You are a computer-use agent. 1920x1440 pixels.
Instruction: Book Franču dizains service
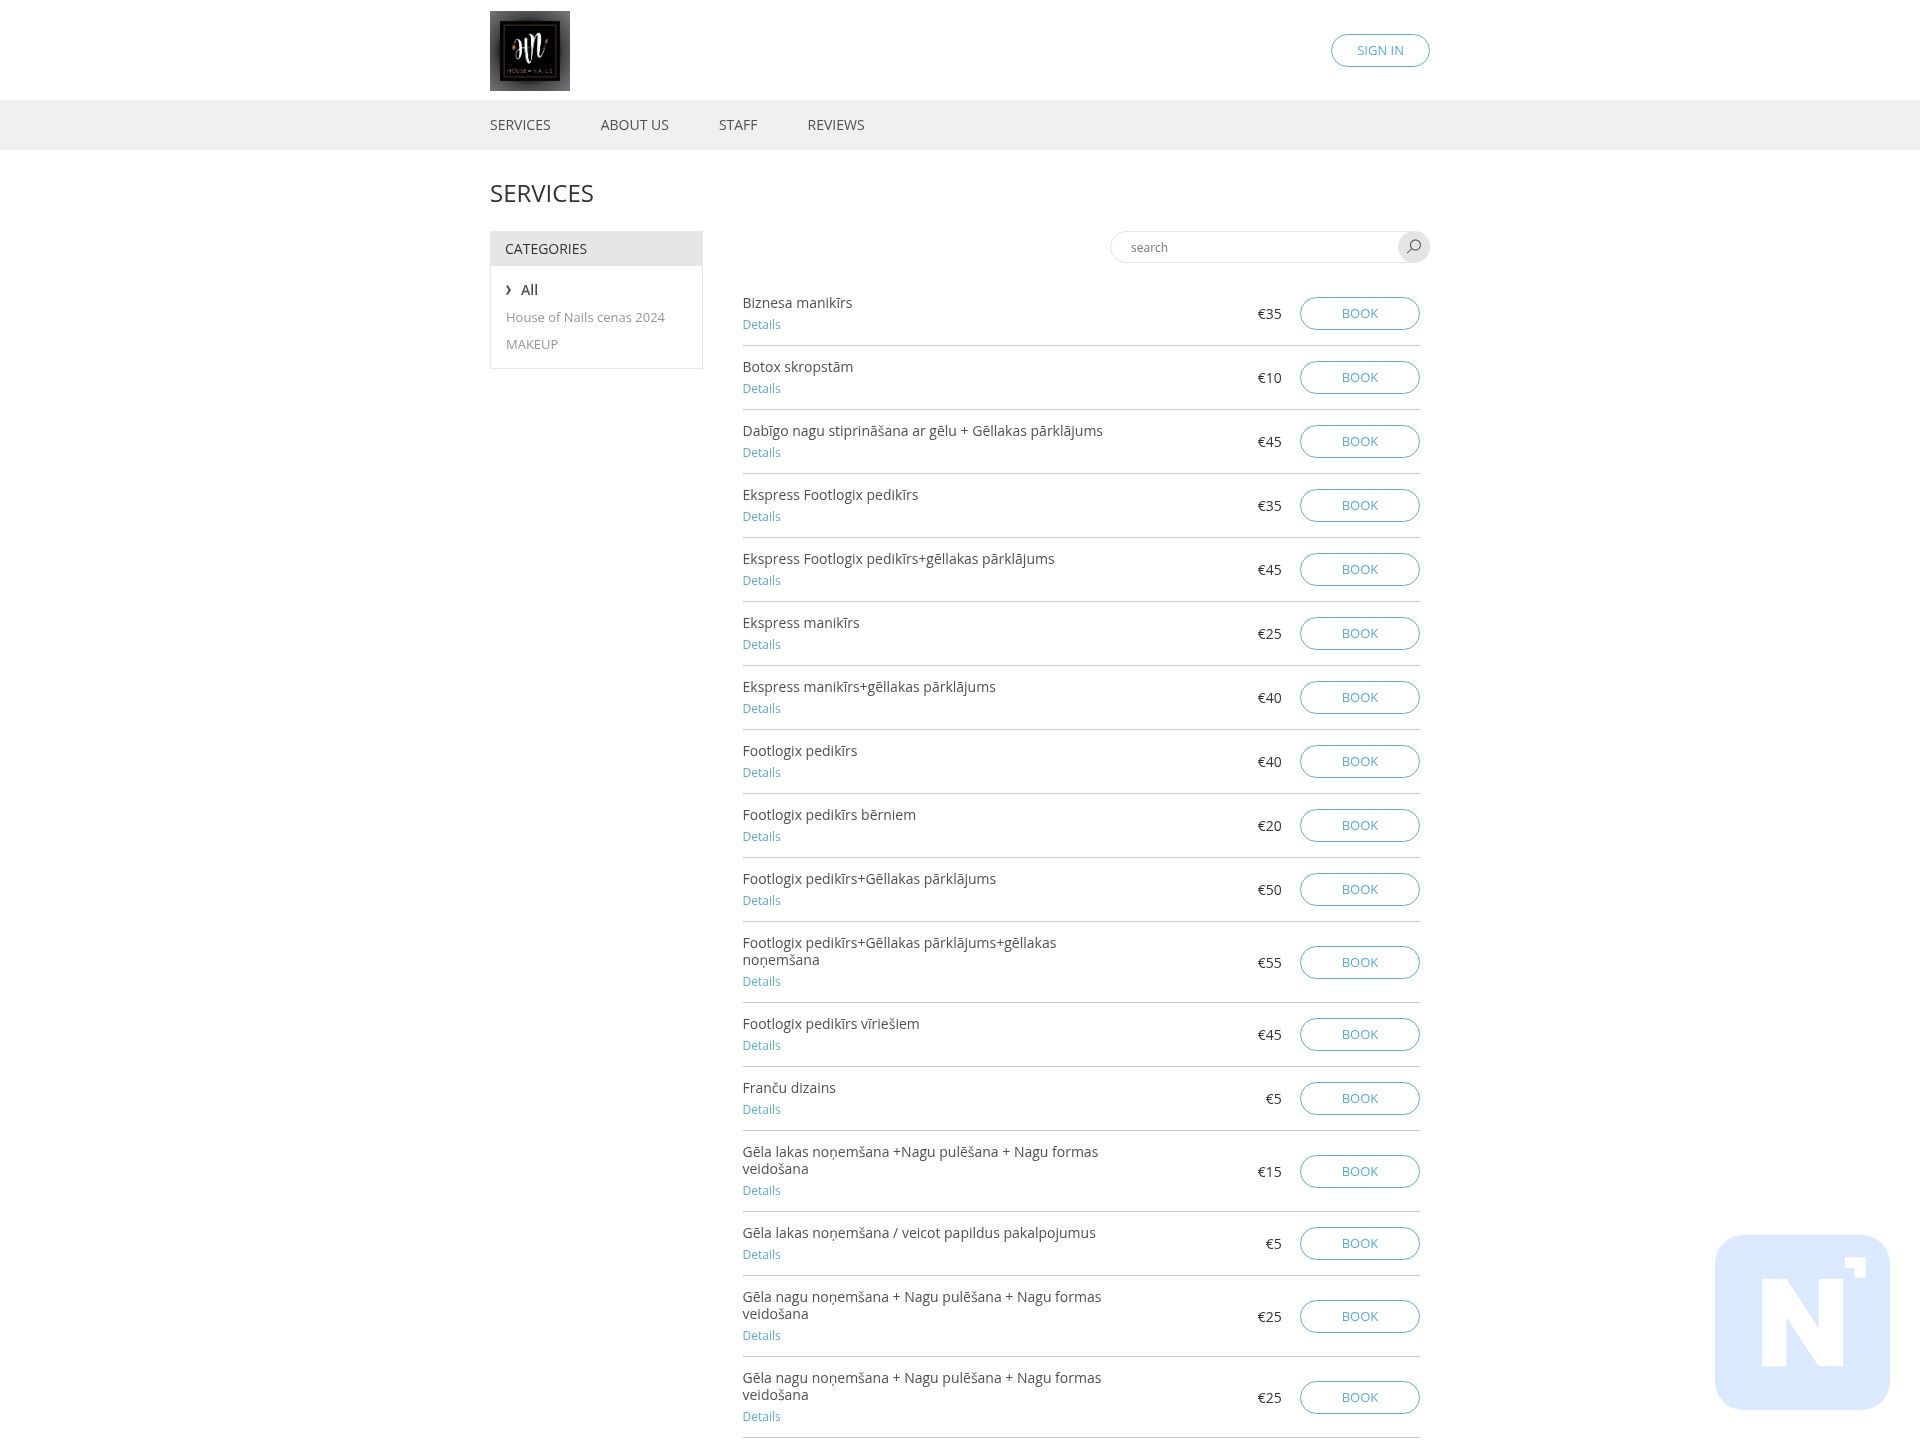pyautogui.click(x=1359, y=1098)
